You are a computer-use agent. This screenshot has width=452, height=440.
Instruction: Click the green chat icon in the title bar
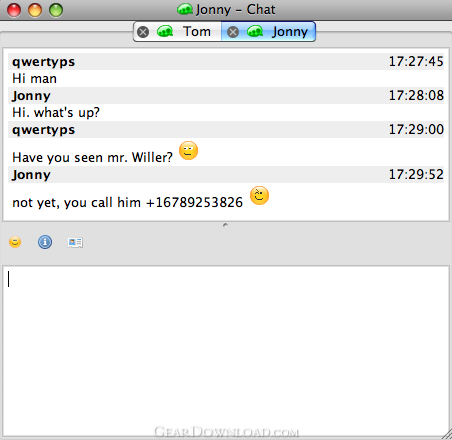coord(185,9)
